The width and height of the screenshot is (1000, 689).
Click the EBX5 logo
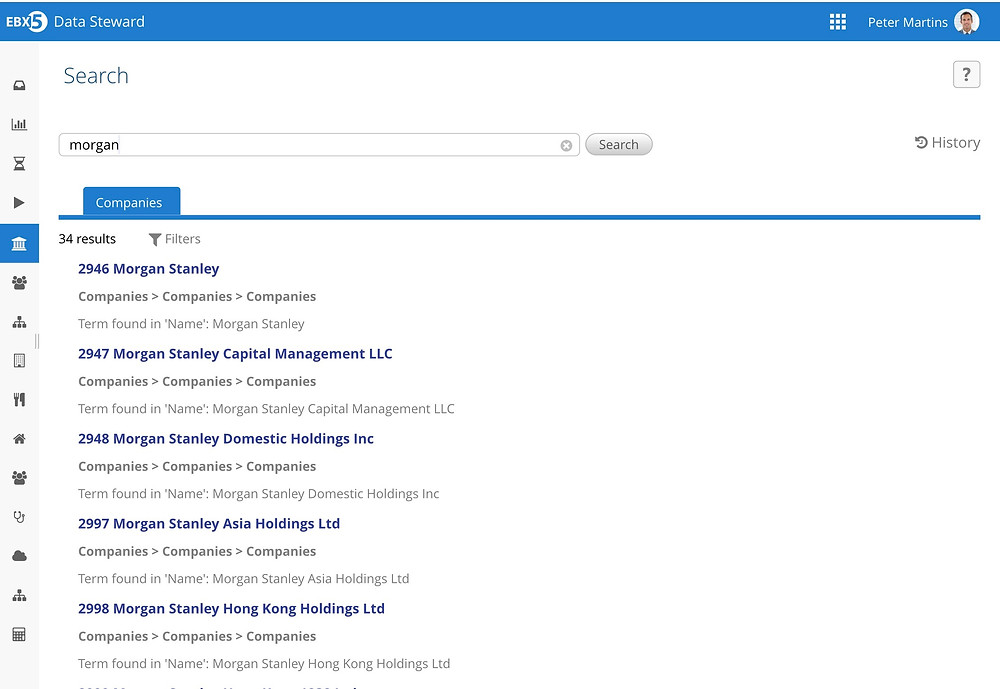(26, 22)
